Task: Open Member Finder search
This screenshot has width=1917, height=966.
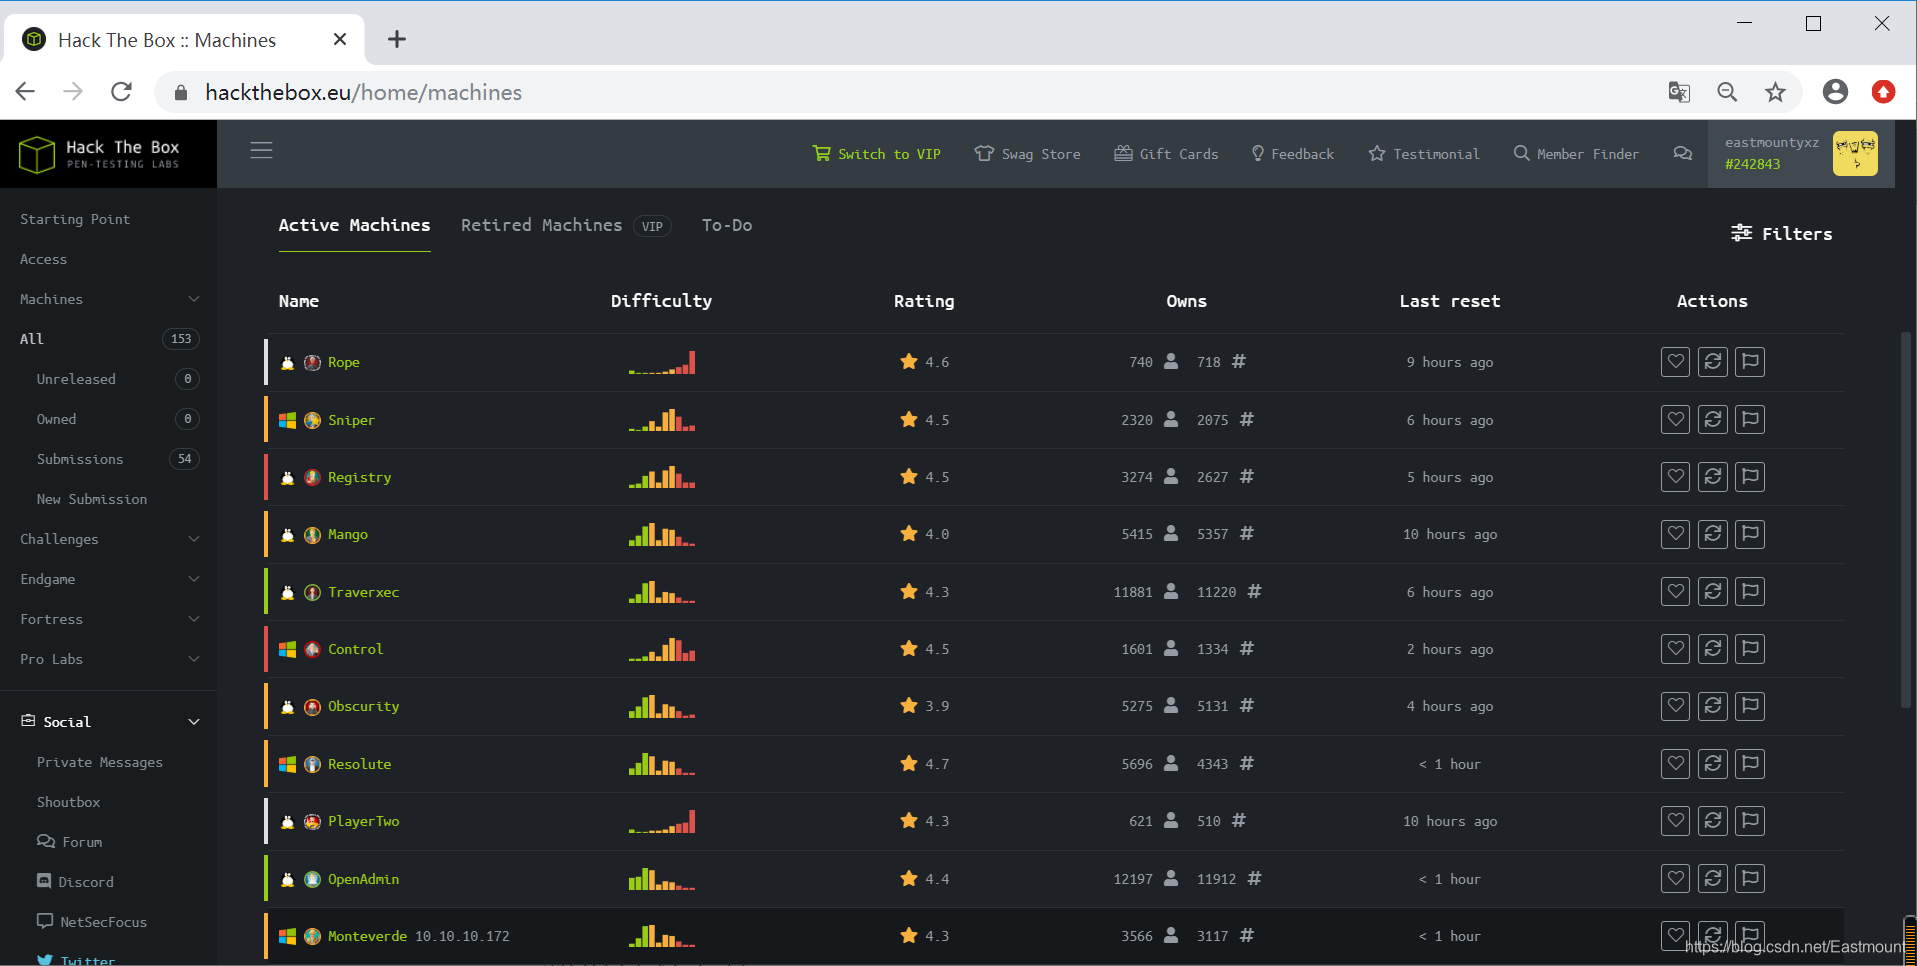Action: coord(1576,154)
